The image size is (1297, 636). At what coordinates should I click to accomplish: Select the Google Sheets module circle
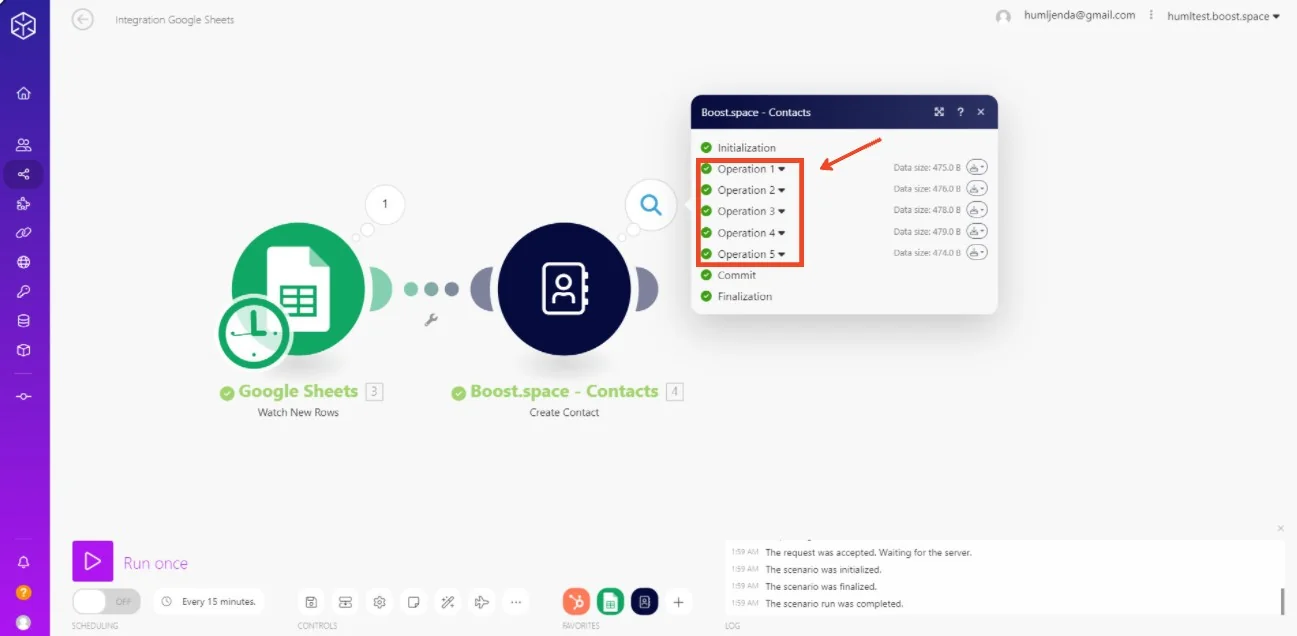pyautogui.click(x=298, y=289)
